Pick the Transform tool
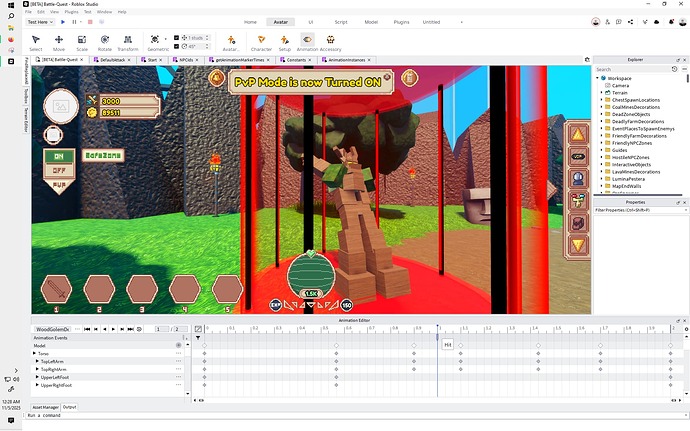Viewport: 690px width, 431px height. coord(128,43)
